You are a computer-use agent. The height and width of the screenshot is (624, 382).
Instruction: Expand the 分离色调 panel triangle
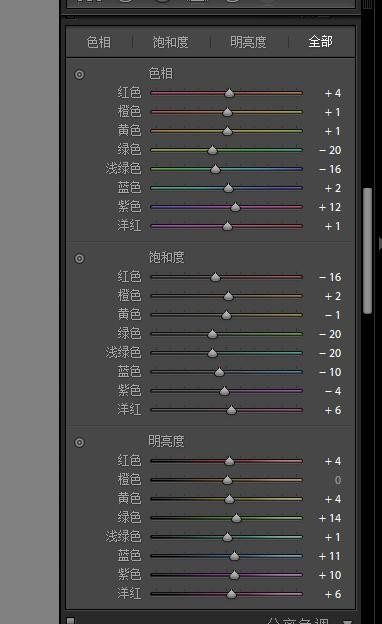[347, 621]
